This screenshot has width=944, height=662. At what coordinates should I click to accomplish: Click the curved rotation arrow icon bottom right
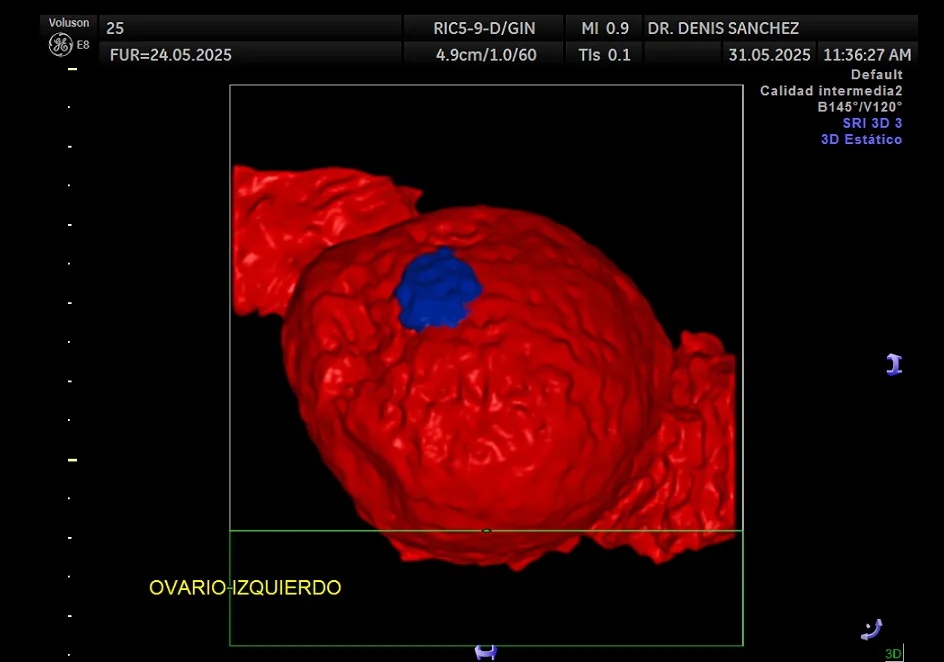[x=871, y=629]
